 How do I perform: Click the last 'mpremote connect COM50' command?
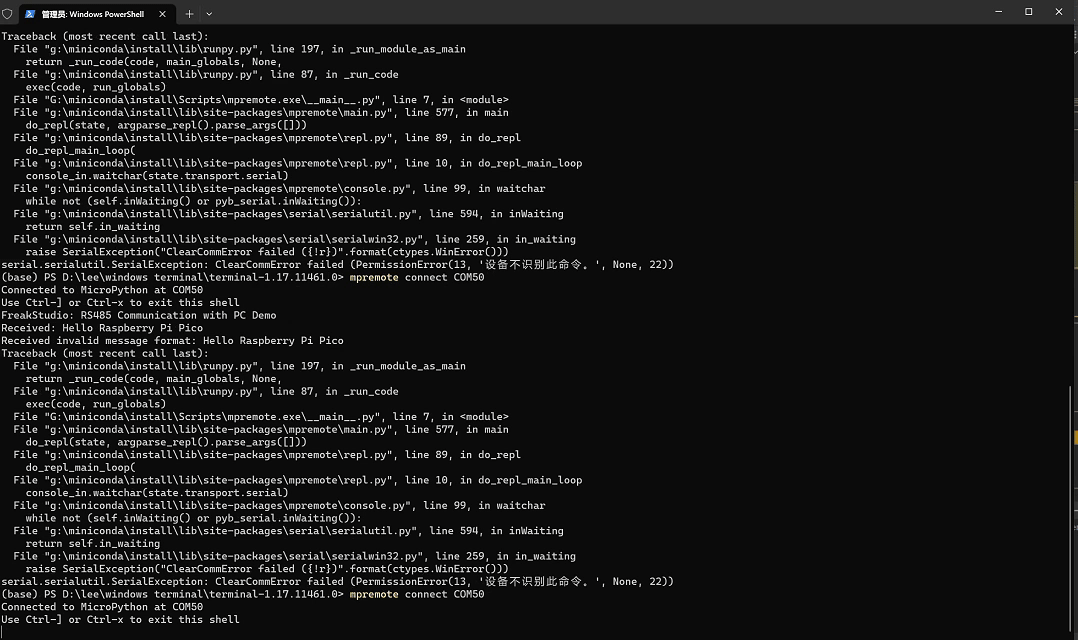(x=417, y=594)
